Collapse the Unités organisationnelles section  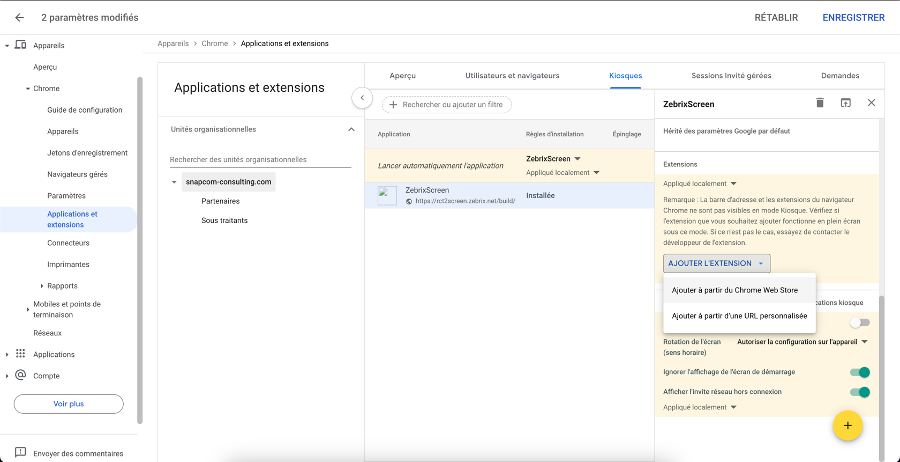click(350, 129)
